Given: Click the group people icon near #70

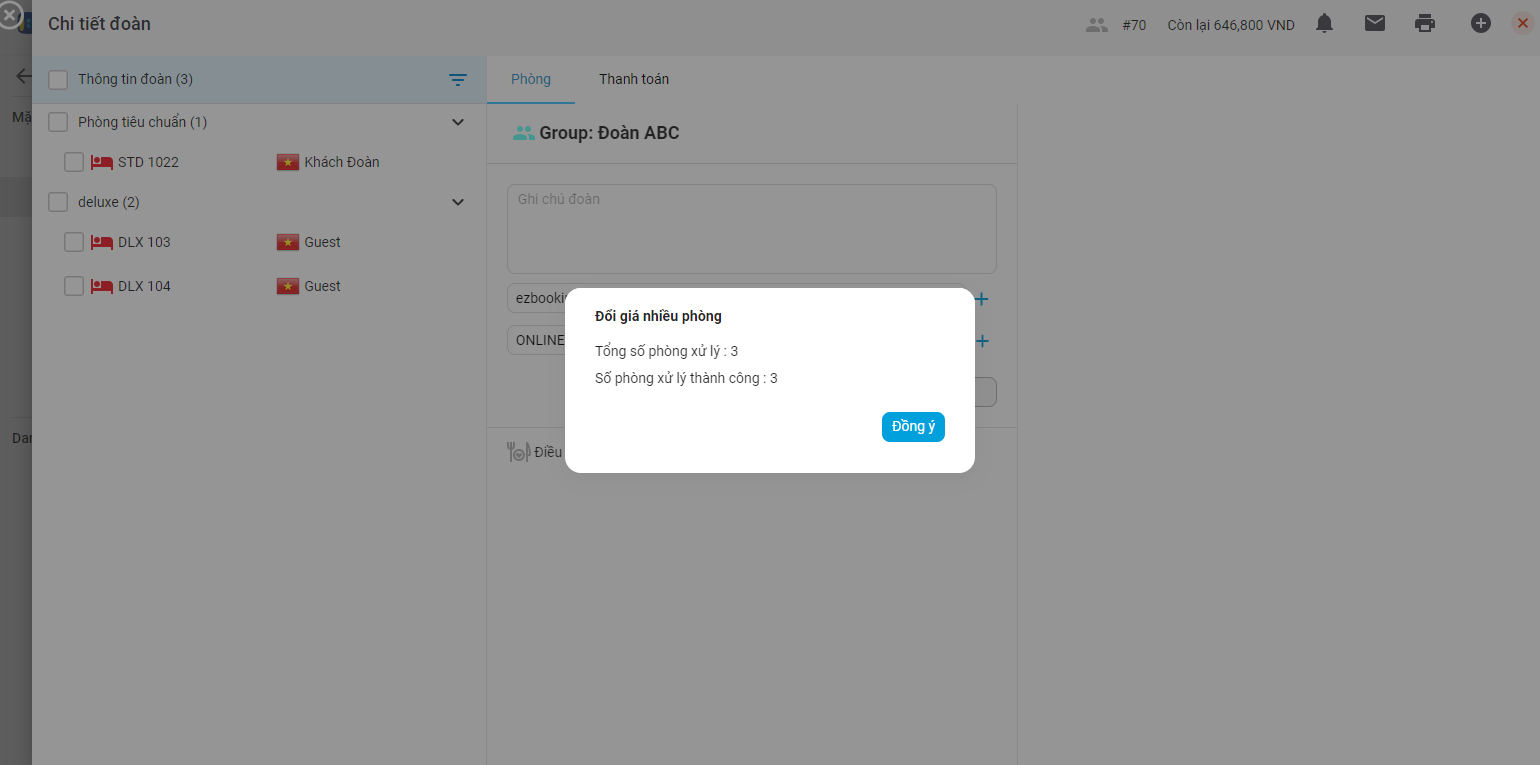Looking at the screenshot, I should [1097, 25].
